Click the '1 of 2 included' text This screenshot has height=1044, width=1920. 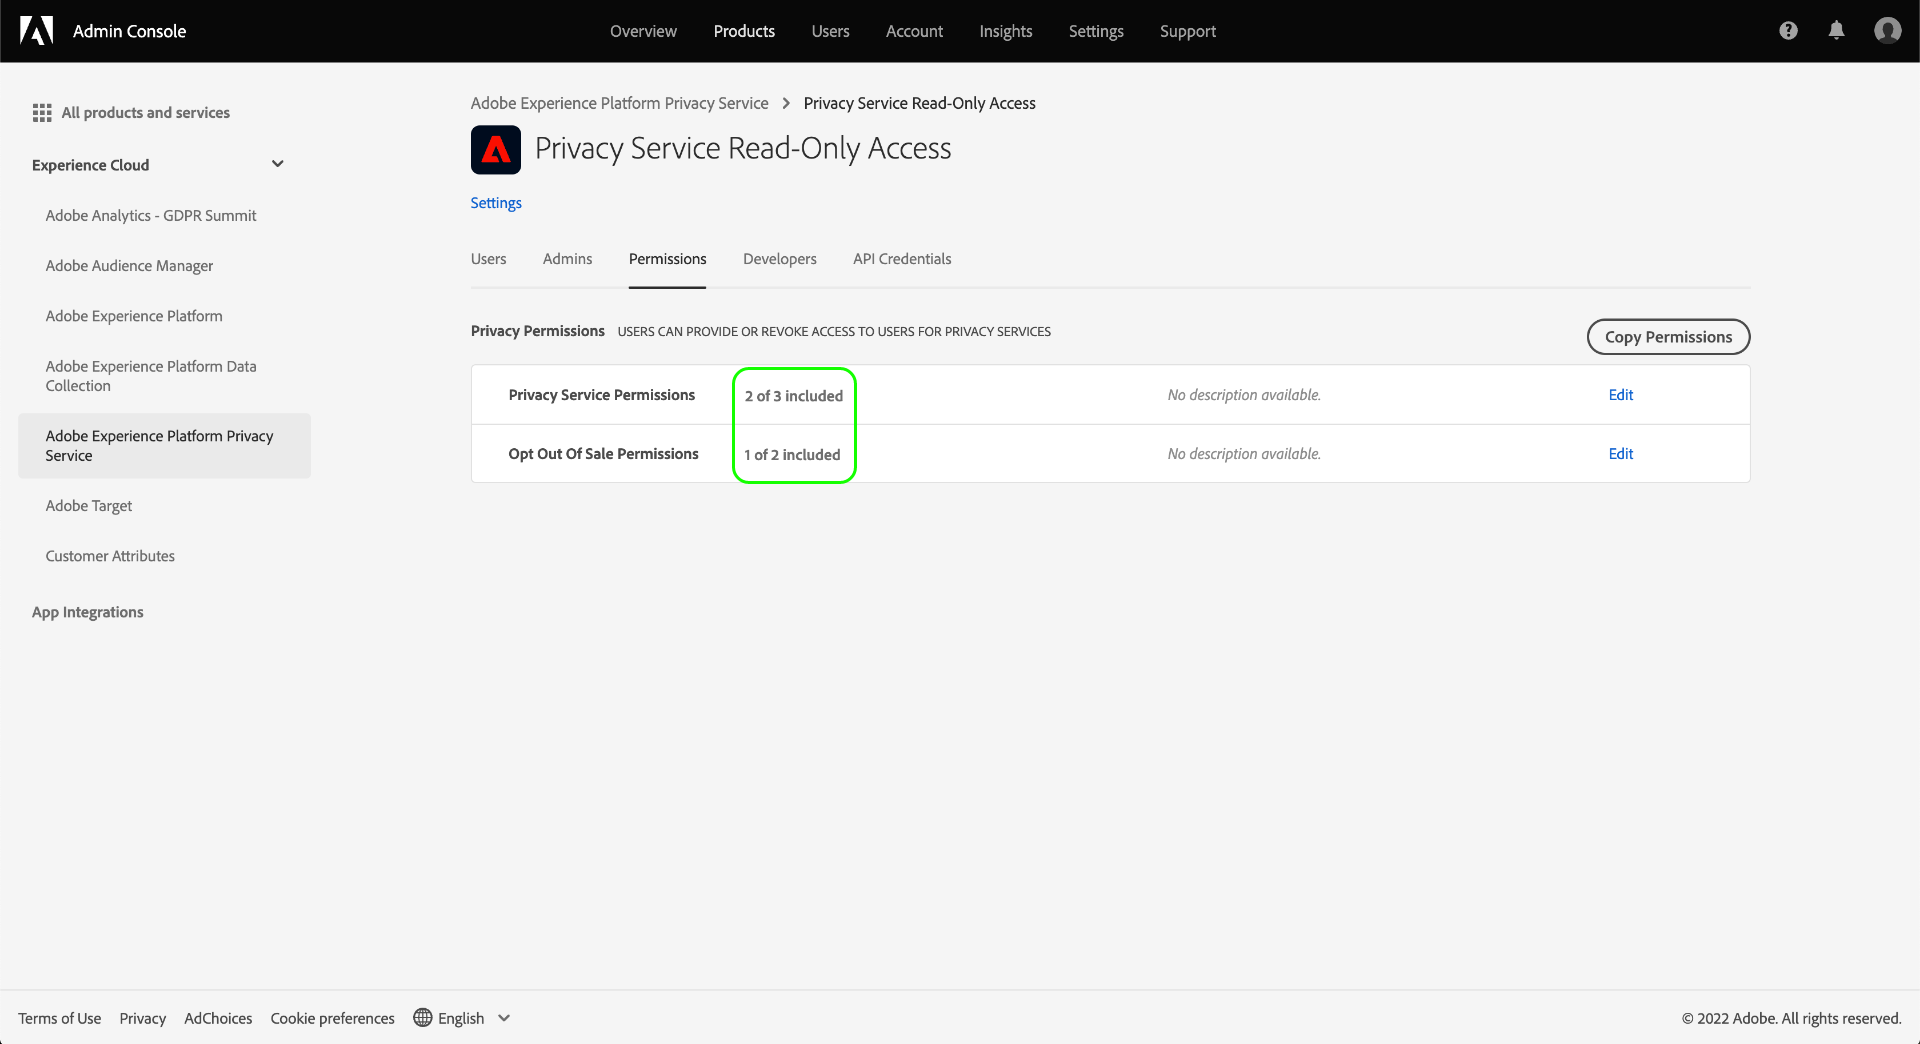coord(792,455)
